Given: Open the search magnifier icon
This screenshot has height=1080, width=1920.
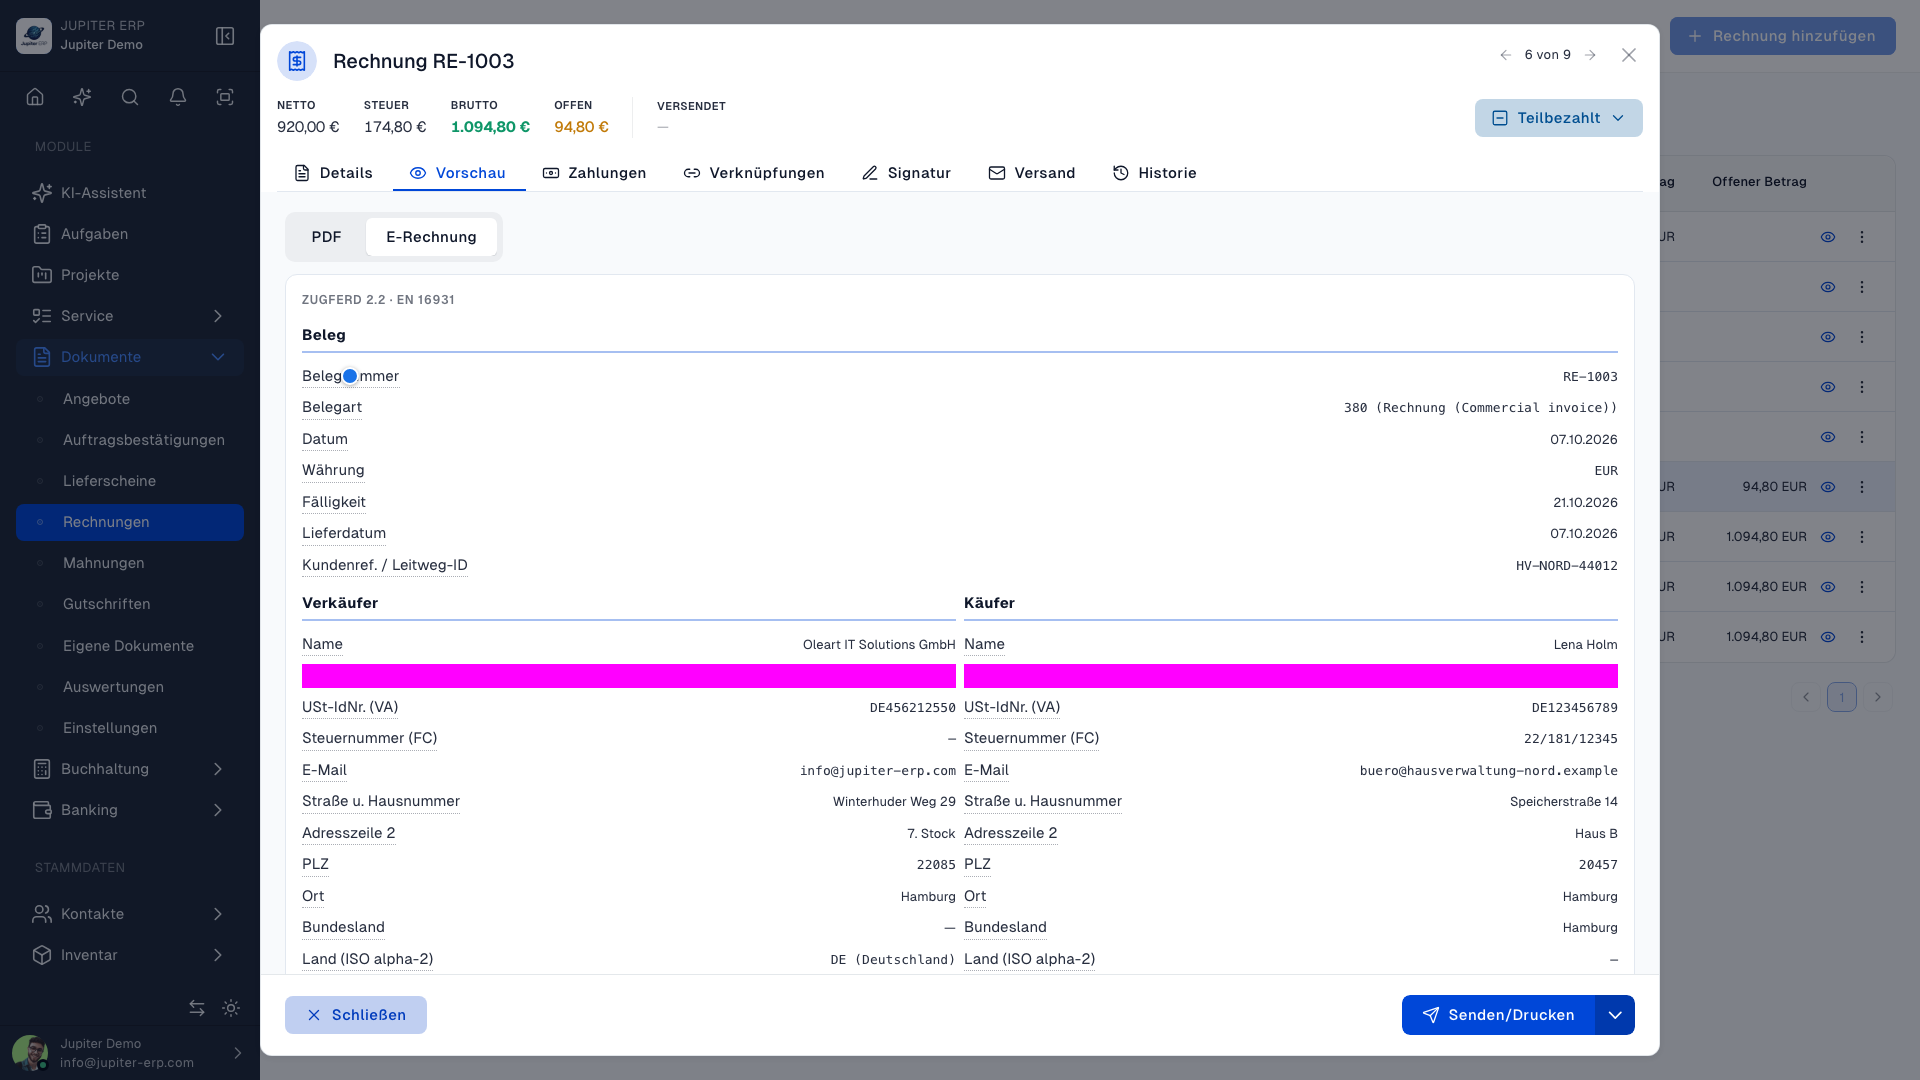Looking at the screenshot, I should click(130, 97).
